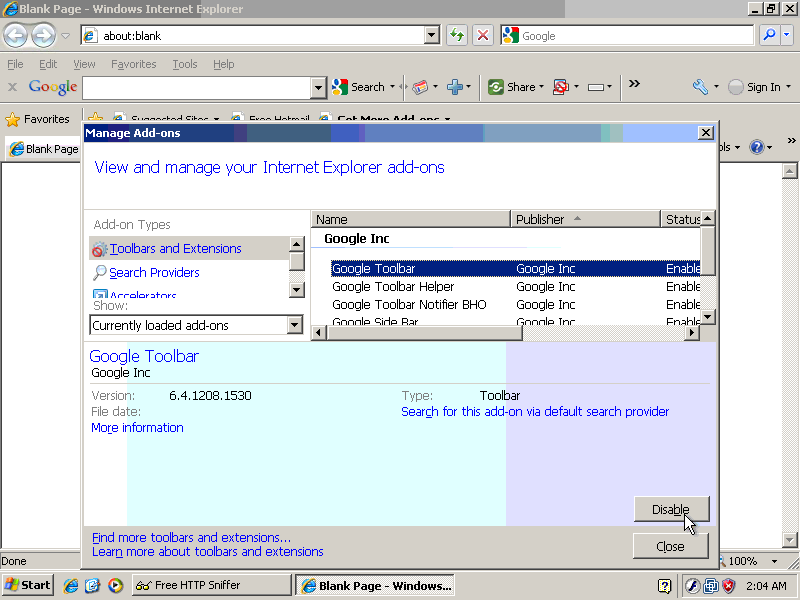Open the Windows Start menu
Screen dimensions: 800x600
28,585
